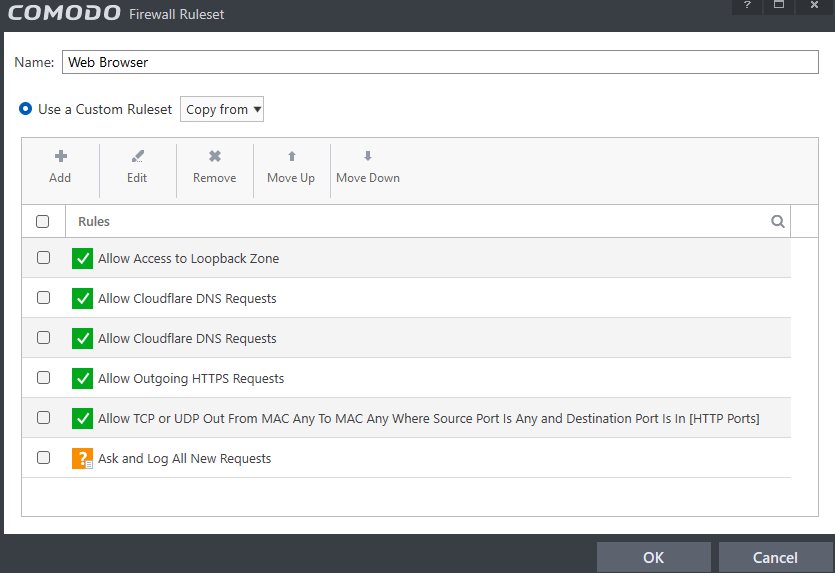Check the Allow Outgoing HTTPS Requests checkbox
The image size is (835, 573).
(x=44, y=378)
